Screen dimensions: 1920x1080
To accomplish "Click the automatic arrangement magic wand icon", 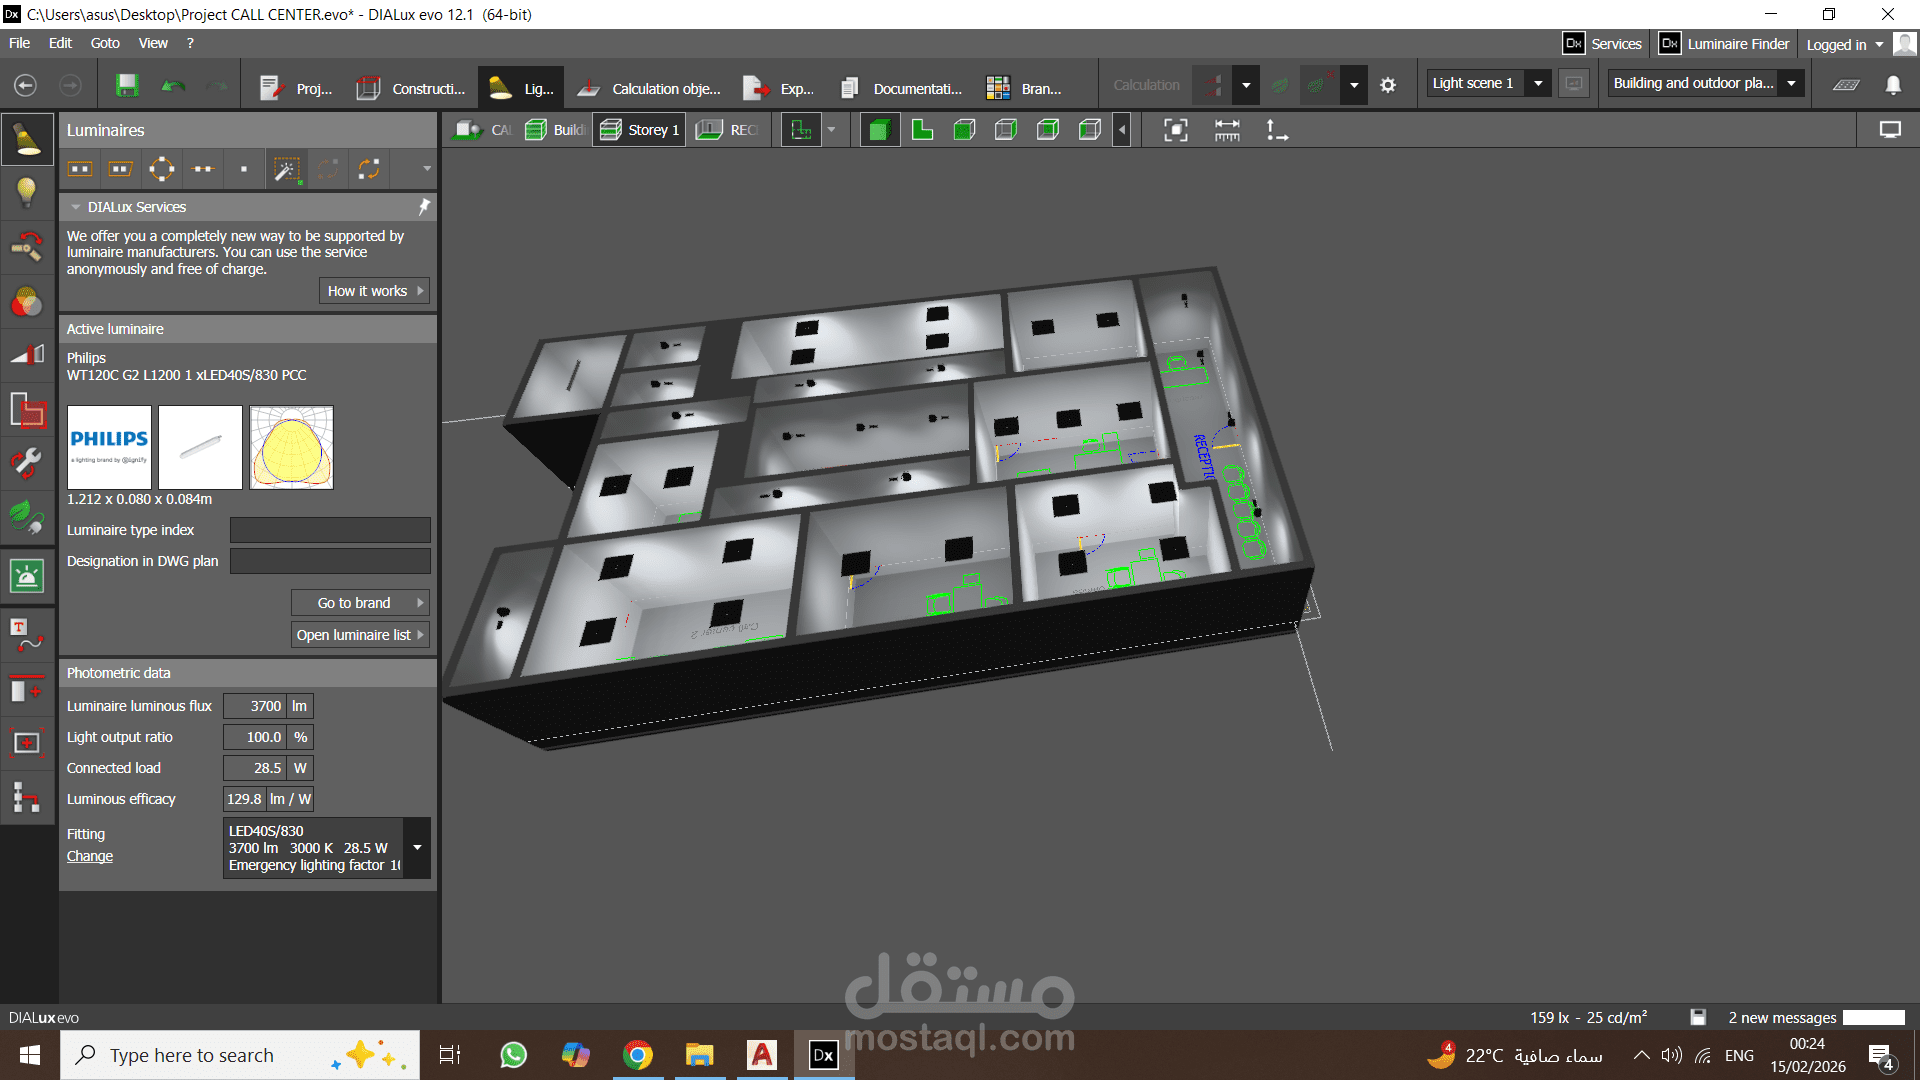I will point(286,169).
